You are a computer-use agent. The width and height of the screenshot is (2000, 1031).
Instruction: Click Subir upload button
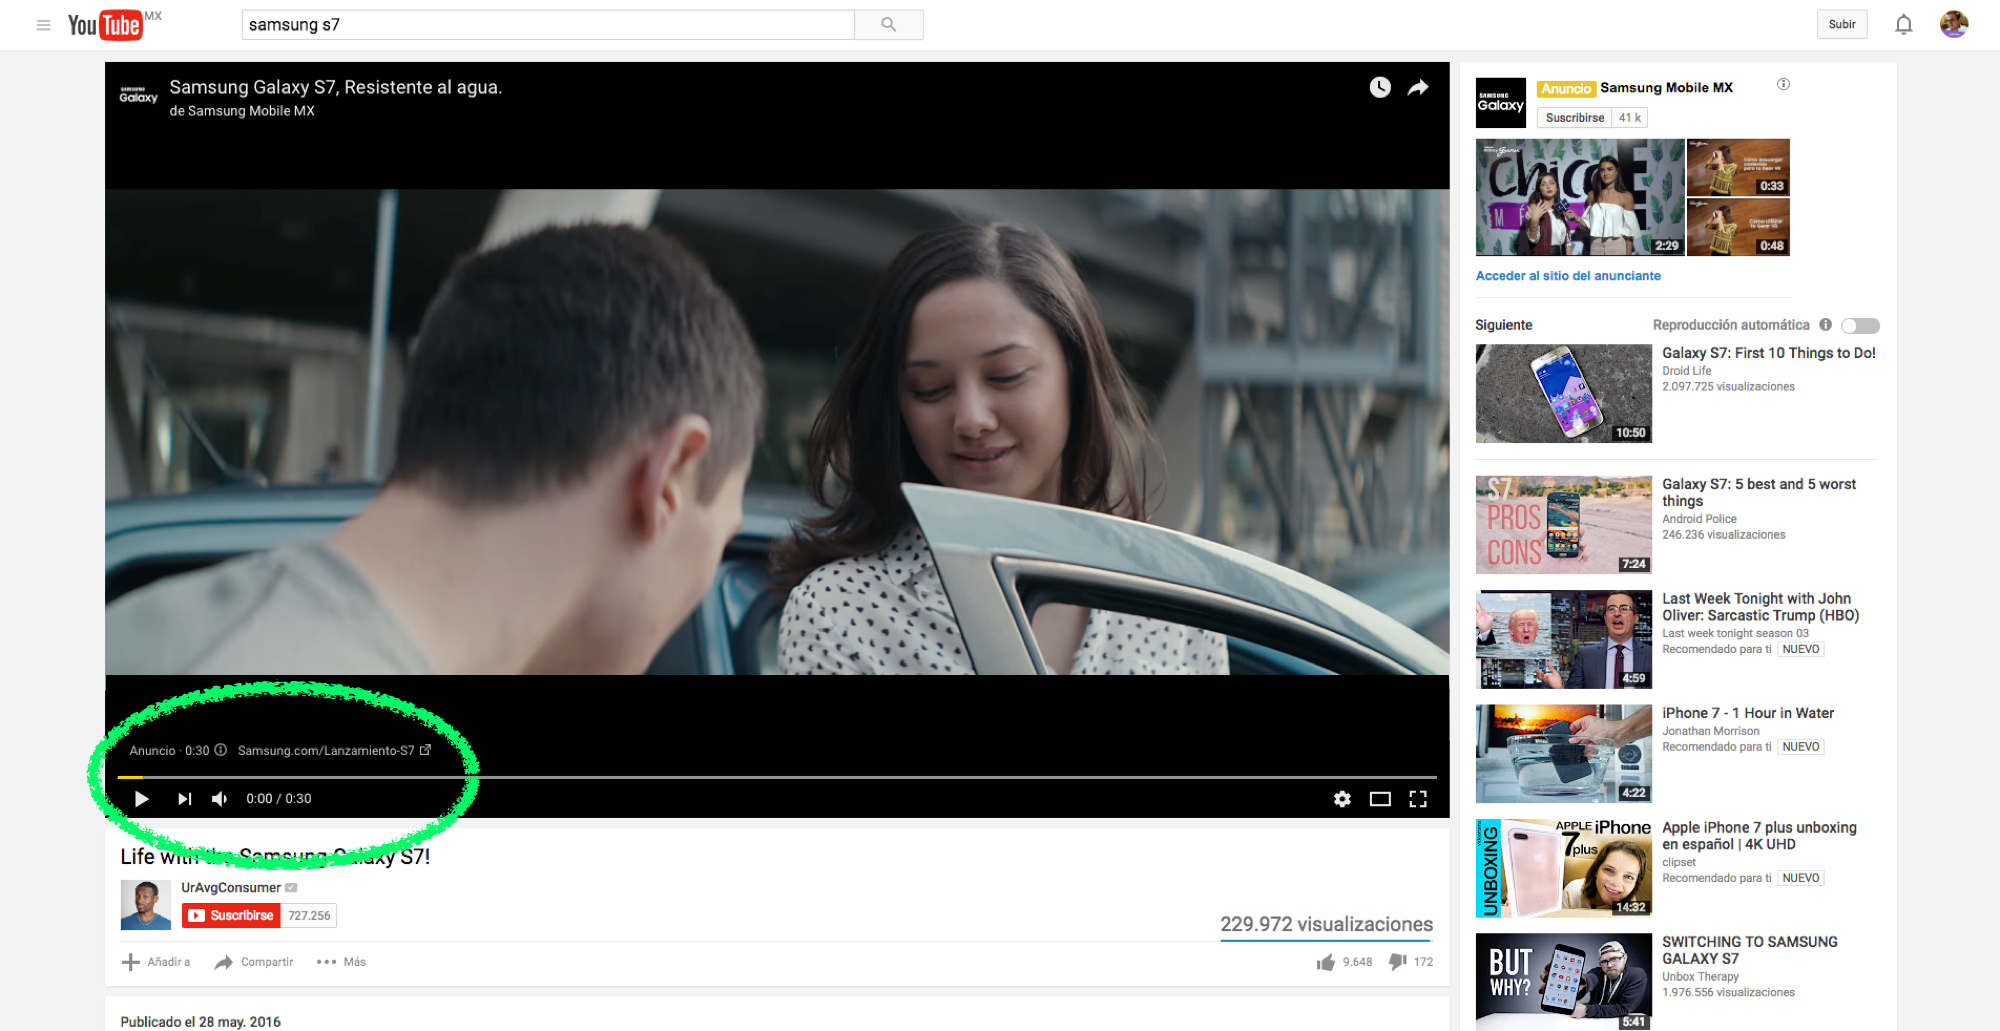(x=1842, y=25)
